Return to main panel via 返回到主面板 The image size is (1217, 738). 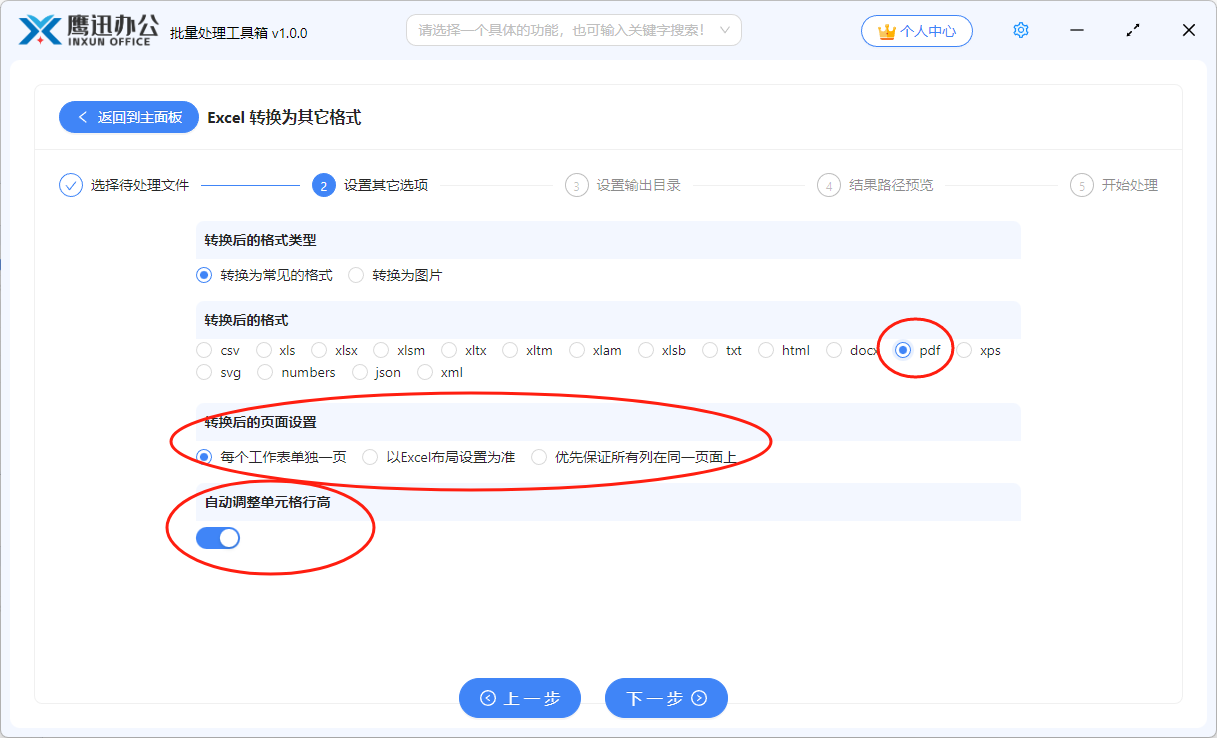point(129,117)
